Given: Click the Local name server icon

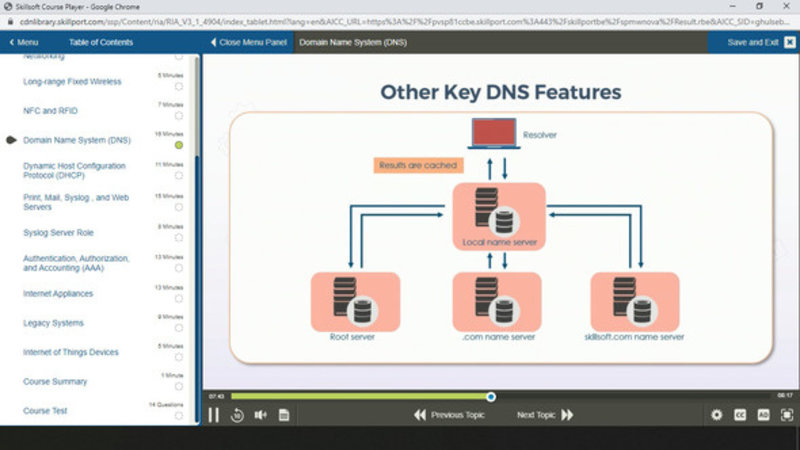Looking at the screenshot, I should (x=499, y=215).
